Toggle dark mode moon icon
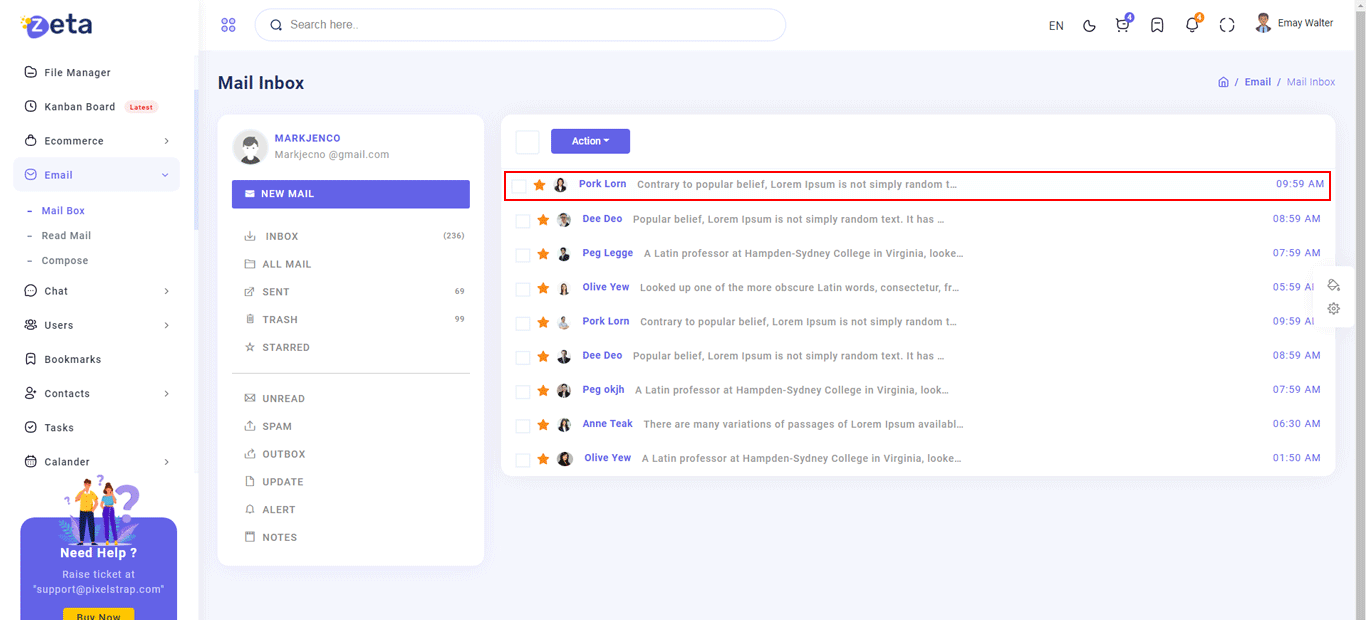 point(1089,25)
